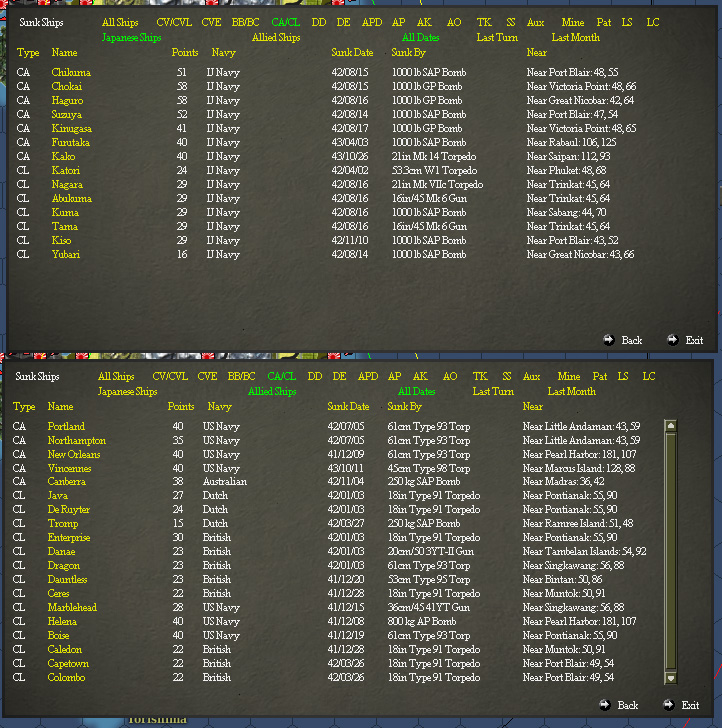Toggle Japanese Ships in the bottom panel

(127, 391)
